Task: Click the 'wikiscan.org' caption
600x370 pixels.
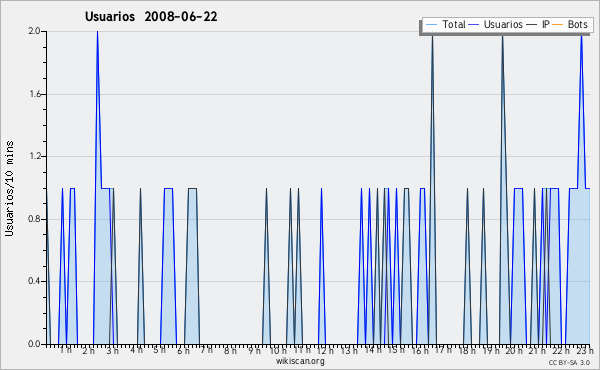Action: pyautogui.click(x=300, y=361)
